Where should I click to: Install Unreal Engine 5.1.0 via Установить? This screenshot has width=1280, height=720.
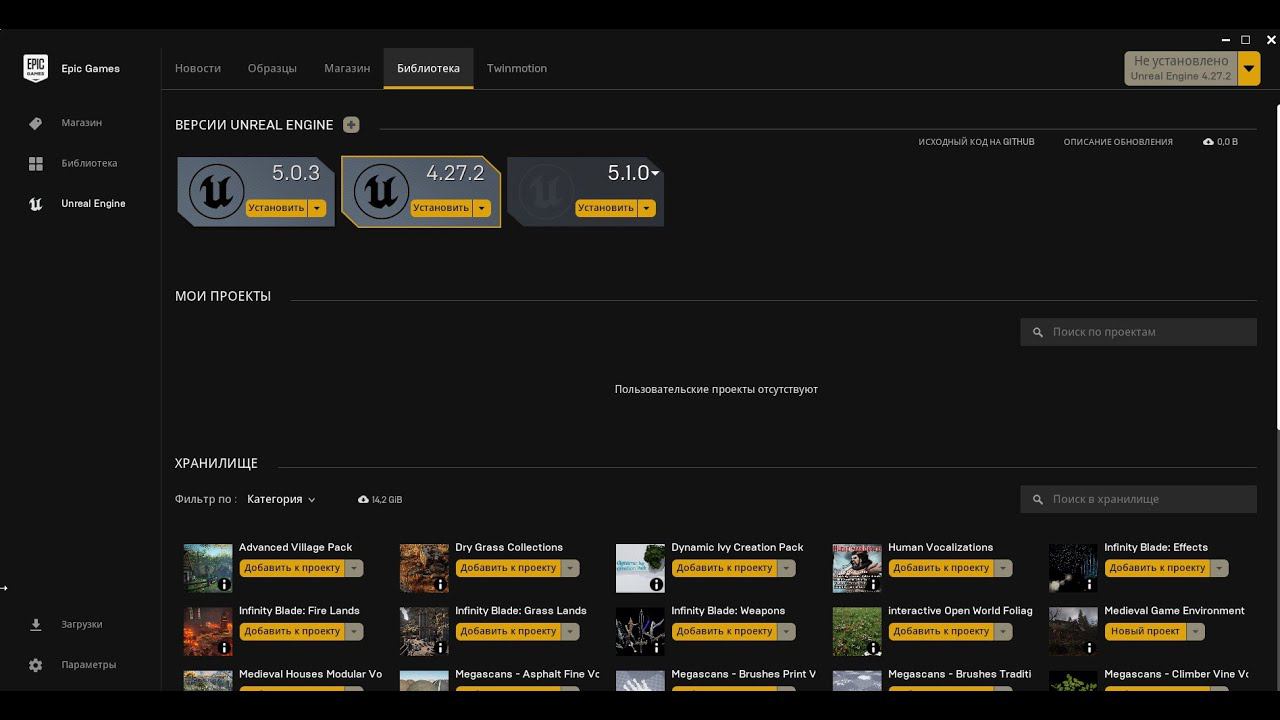tap(607, 208)
